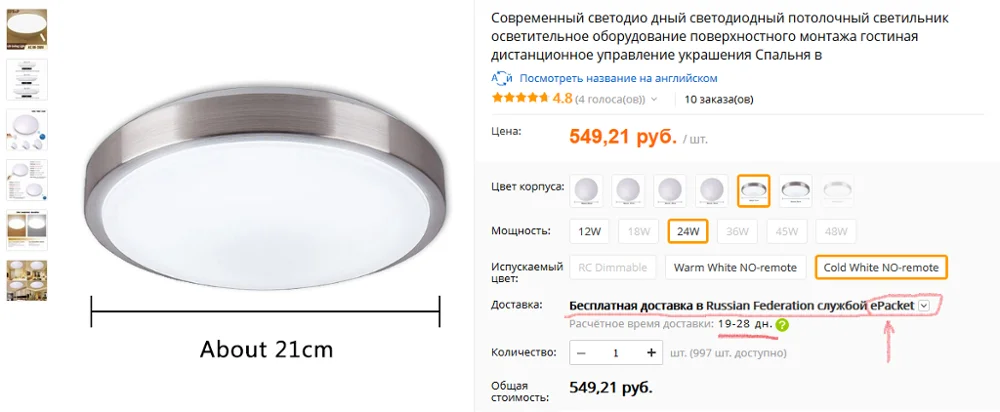Screen dimensions: 1000x412
Task: Open 'Посмотреть название на английском' link
Action: coord(618,78)
